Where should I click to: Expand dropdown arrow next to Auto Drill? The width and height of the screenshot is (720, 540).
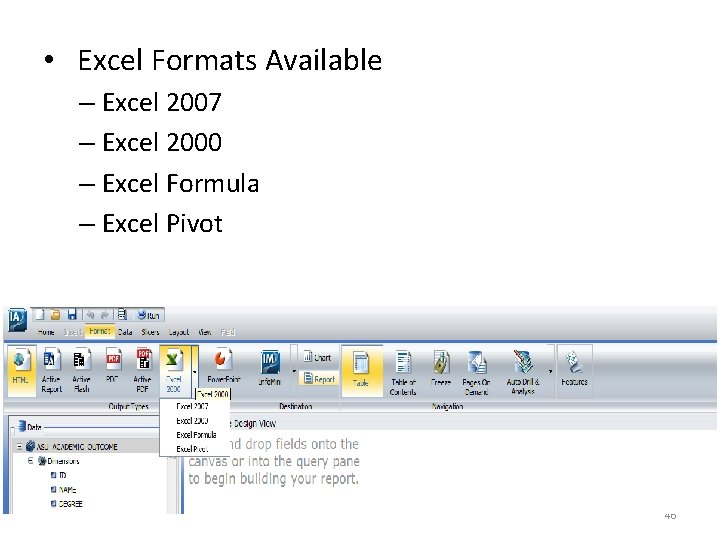click(x=550, y=371)
